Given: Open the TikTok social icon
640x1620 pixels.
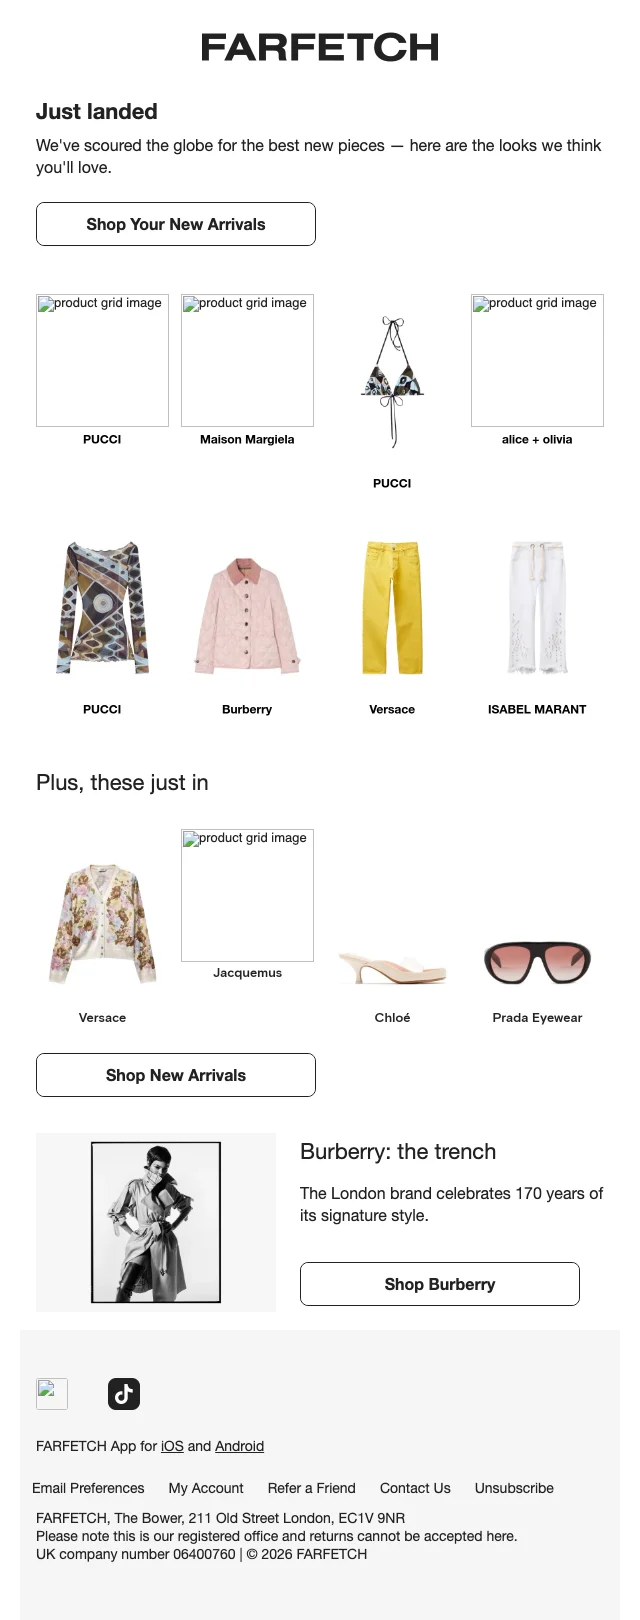Looking at the screenshot, I should click(x=124, y=1394).
